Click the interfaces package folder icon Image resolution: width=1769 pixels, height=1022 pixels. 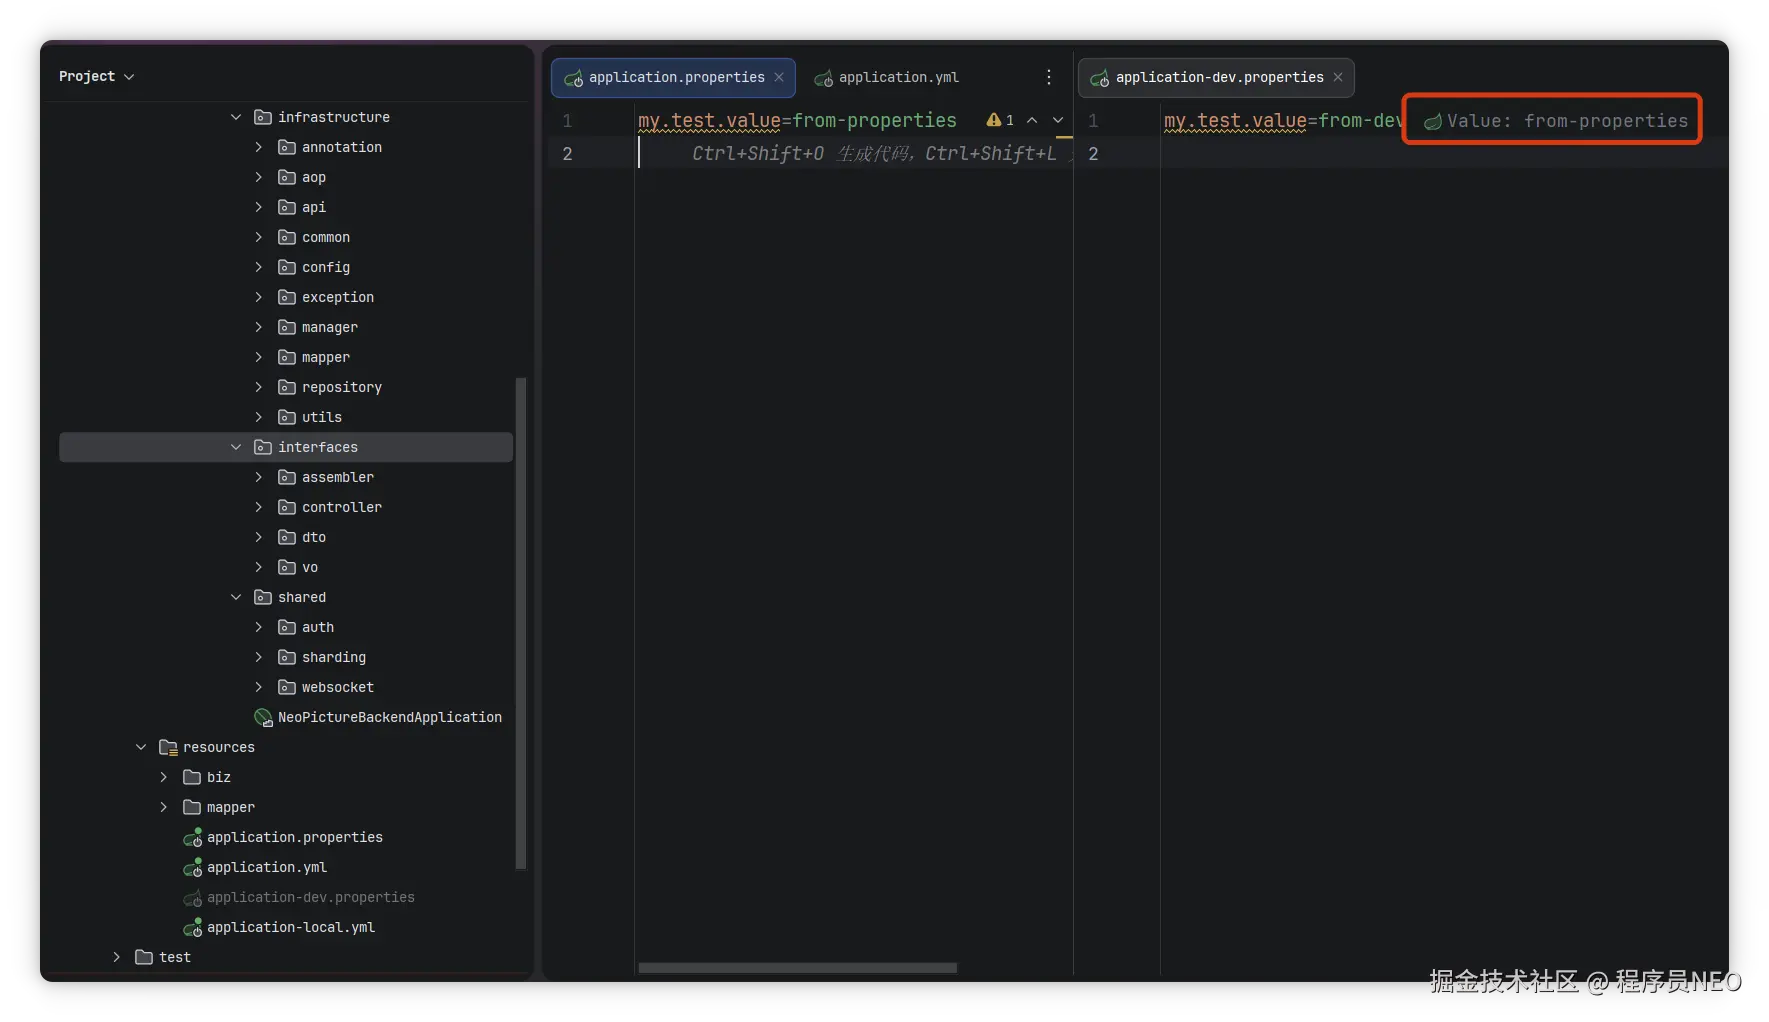pyautogui.click(x=263, y=447)
